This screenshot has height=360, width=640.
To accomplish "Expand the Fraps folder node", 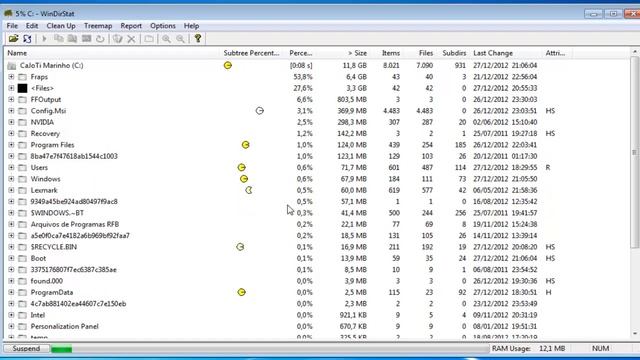I will coord(11,77).
